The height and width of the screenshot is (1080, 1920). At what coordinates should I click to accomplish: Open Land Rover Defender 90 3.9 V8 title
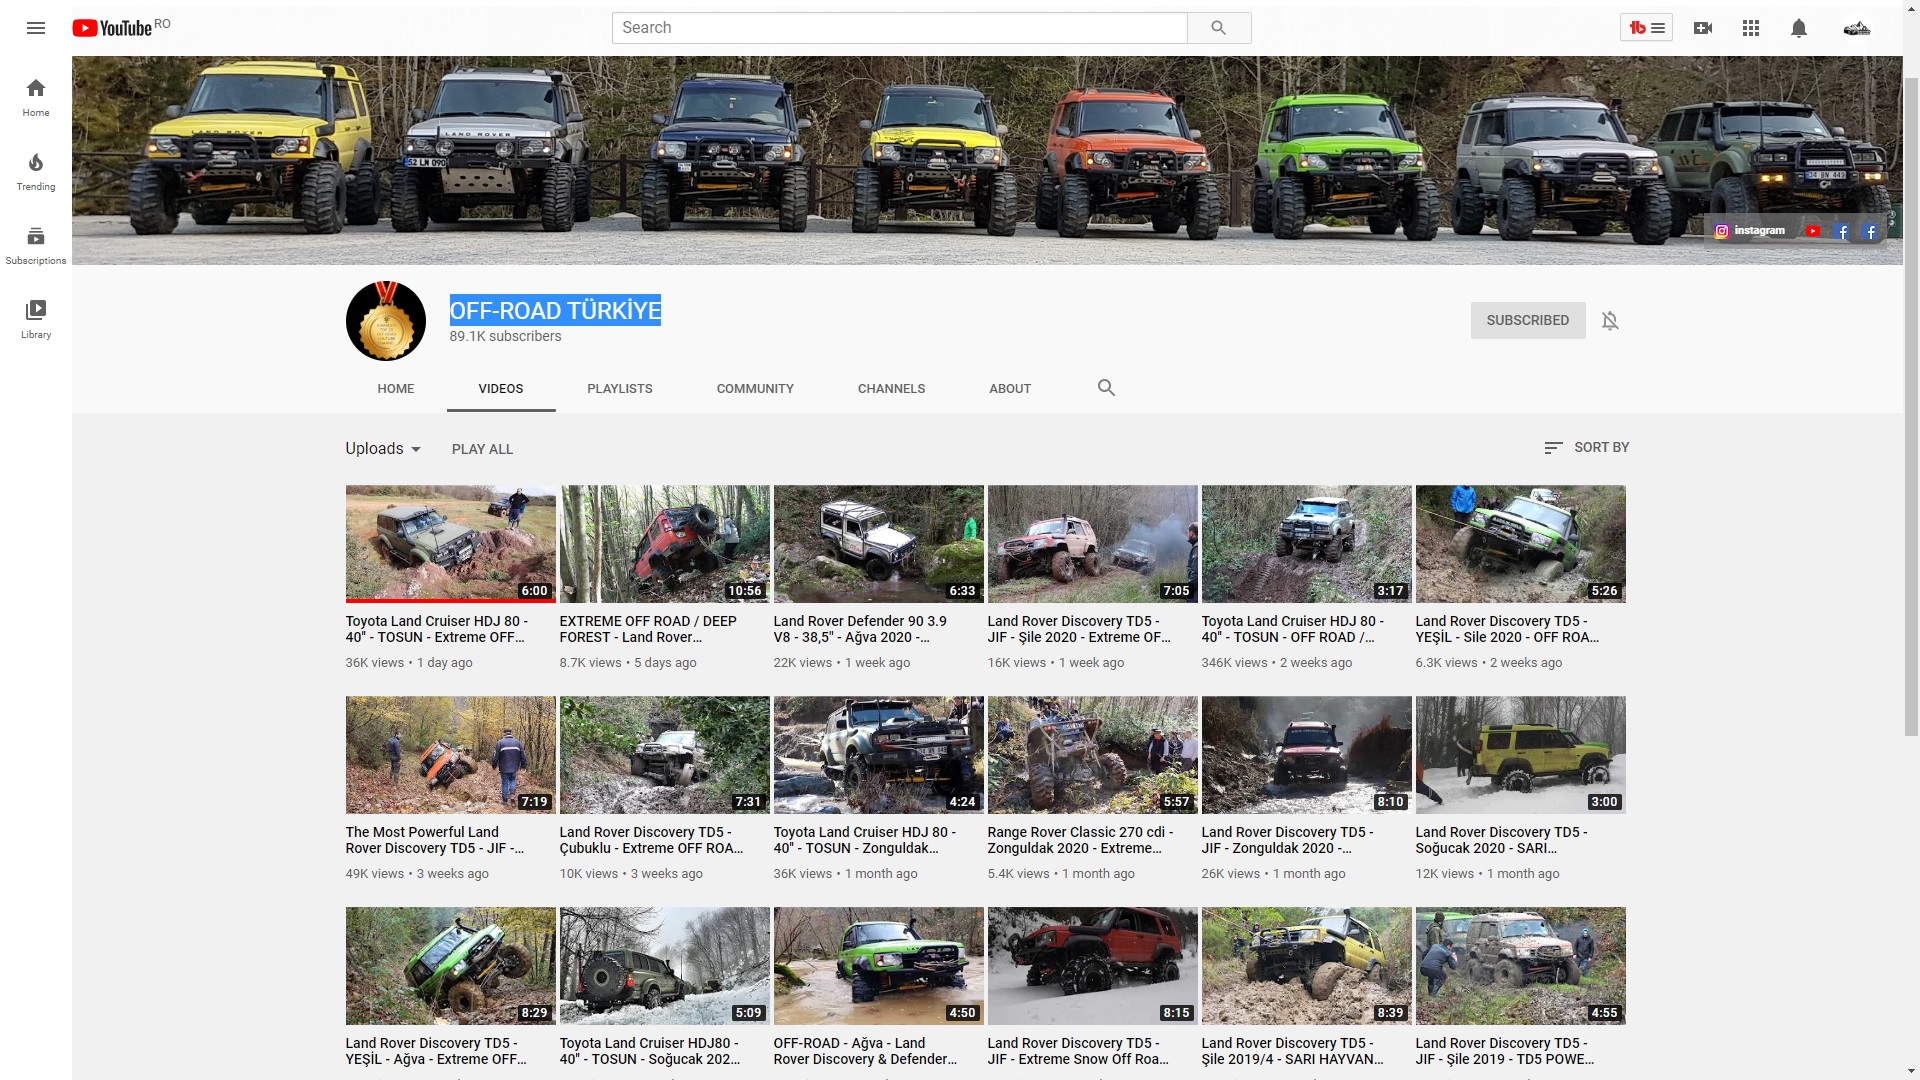(860, 629)
